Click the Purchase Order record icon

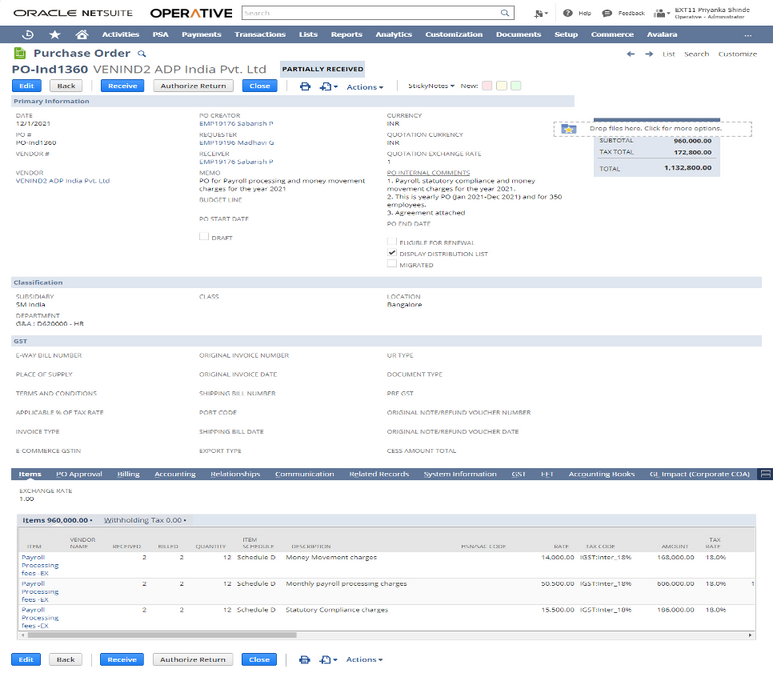(20, 53)
